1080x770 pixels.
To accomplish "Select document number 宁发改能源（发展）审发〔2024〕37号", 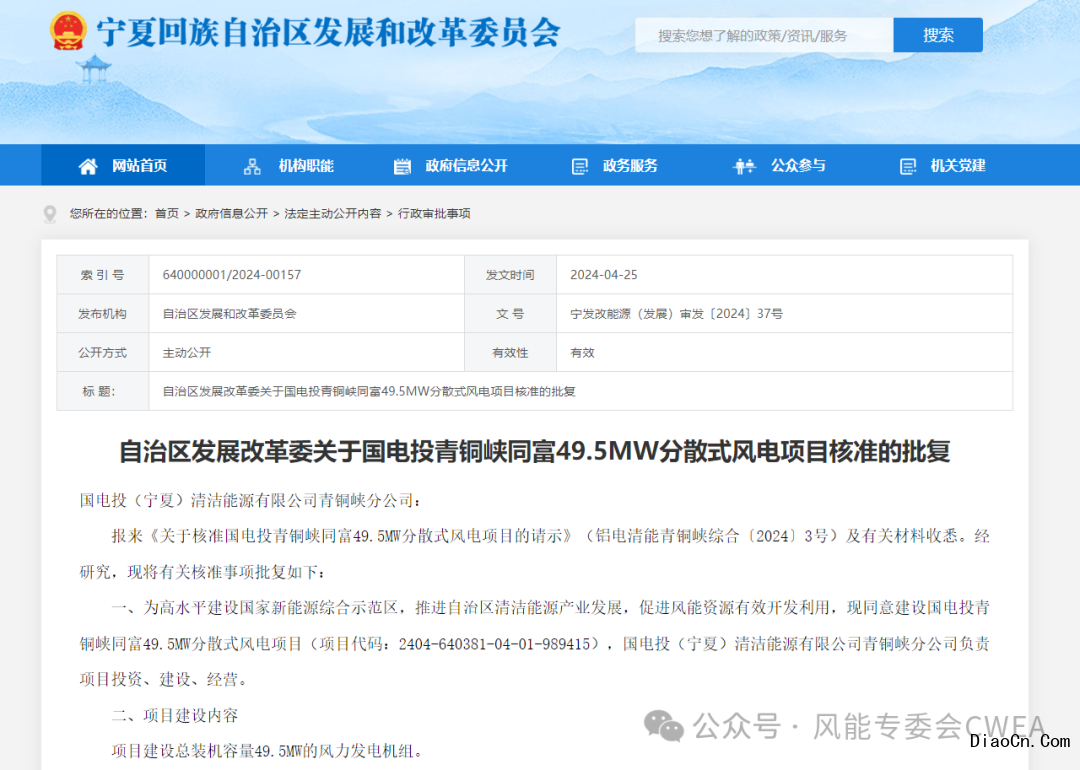I will tap(676, 314).
